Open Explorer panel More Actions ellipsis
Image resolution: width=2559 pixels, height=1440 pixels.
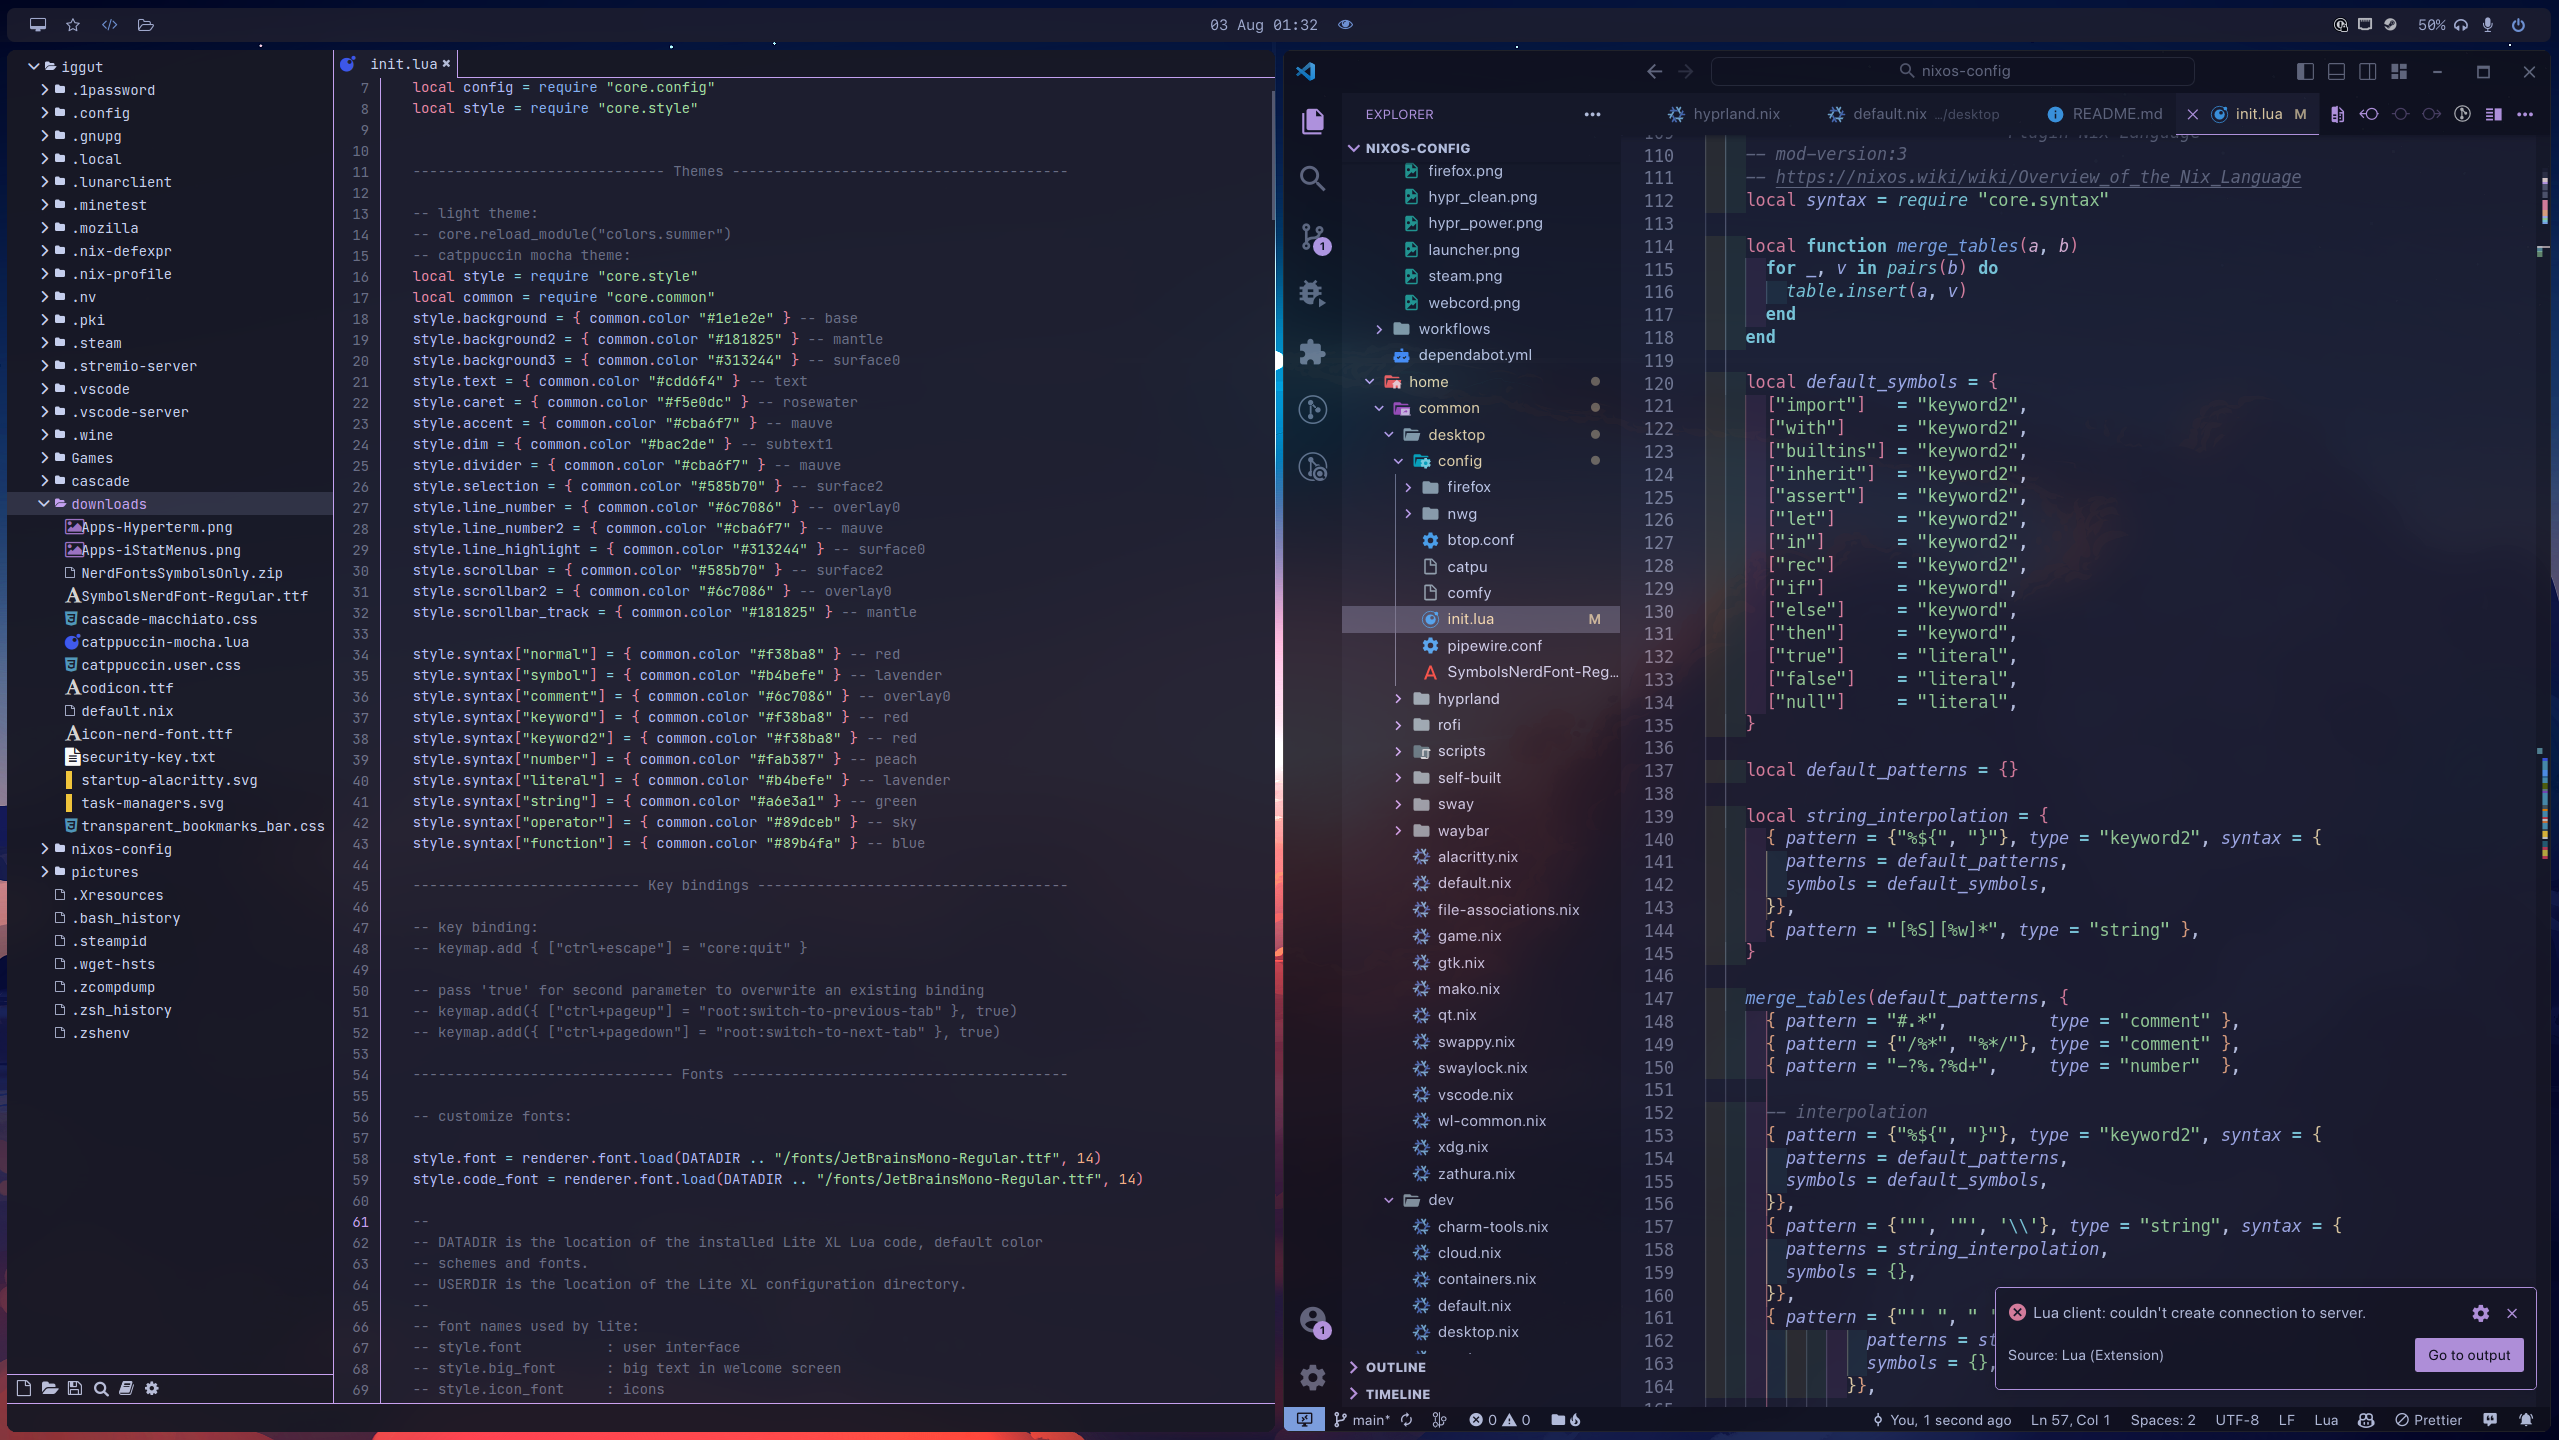1592,114
